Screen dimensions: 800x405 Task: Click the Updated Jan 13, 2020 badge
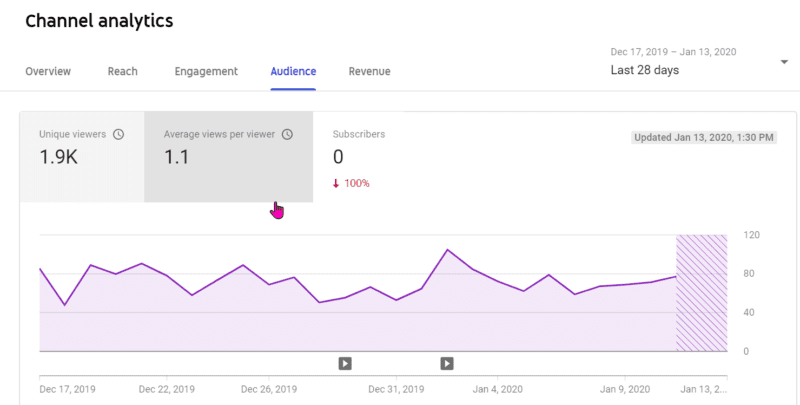[x=704, y=138]
